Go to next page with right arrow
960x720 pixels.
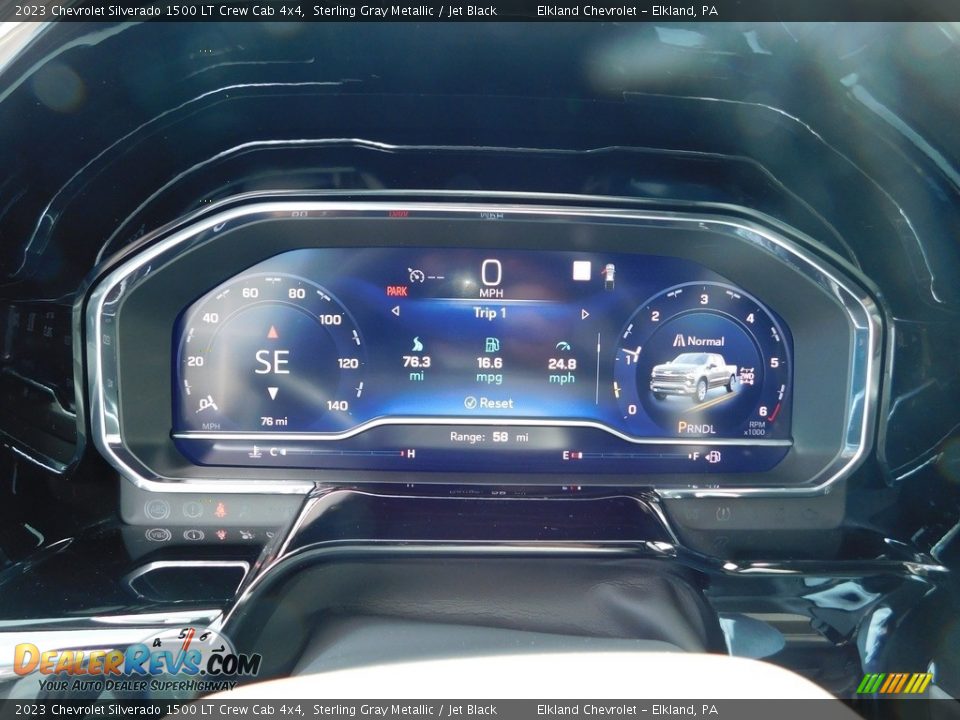pyautogui.click(x=585, y=314)
